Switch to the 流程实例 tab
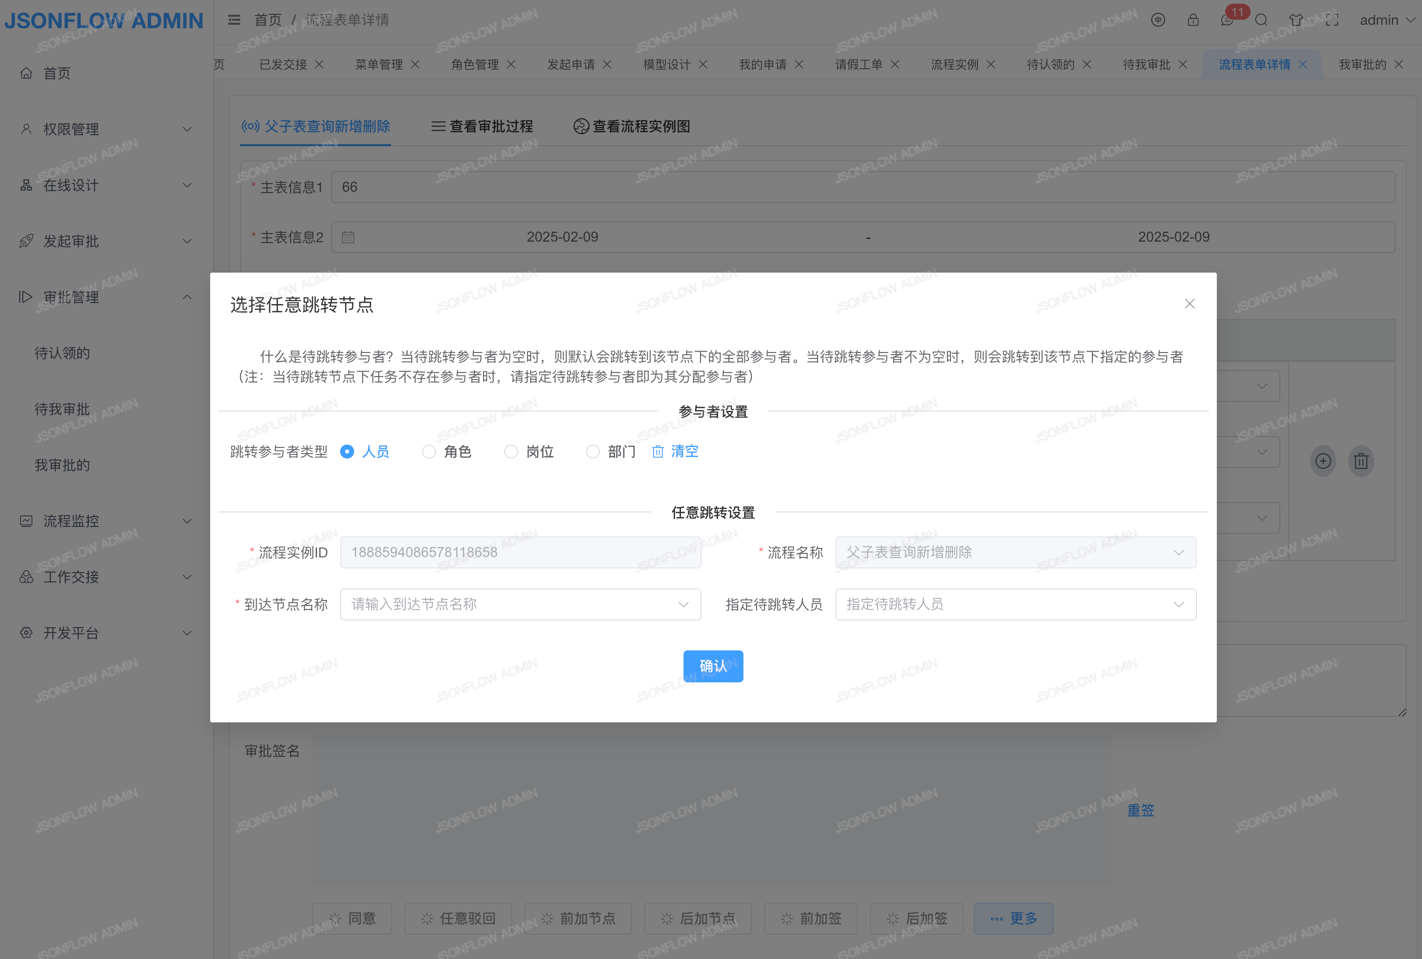The height and width of the screenshot is (959, 1422). click(x=954, y=64)
